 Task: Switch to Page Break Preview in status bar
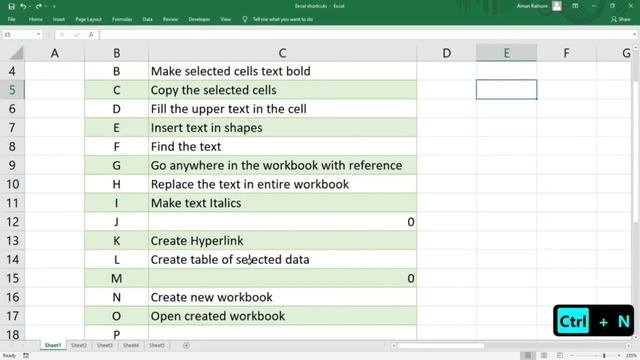tap(560, 356)
